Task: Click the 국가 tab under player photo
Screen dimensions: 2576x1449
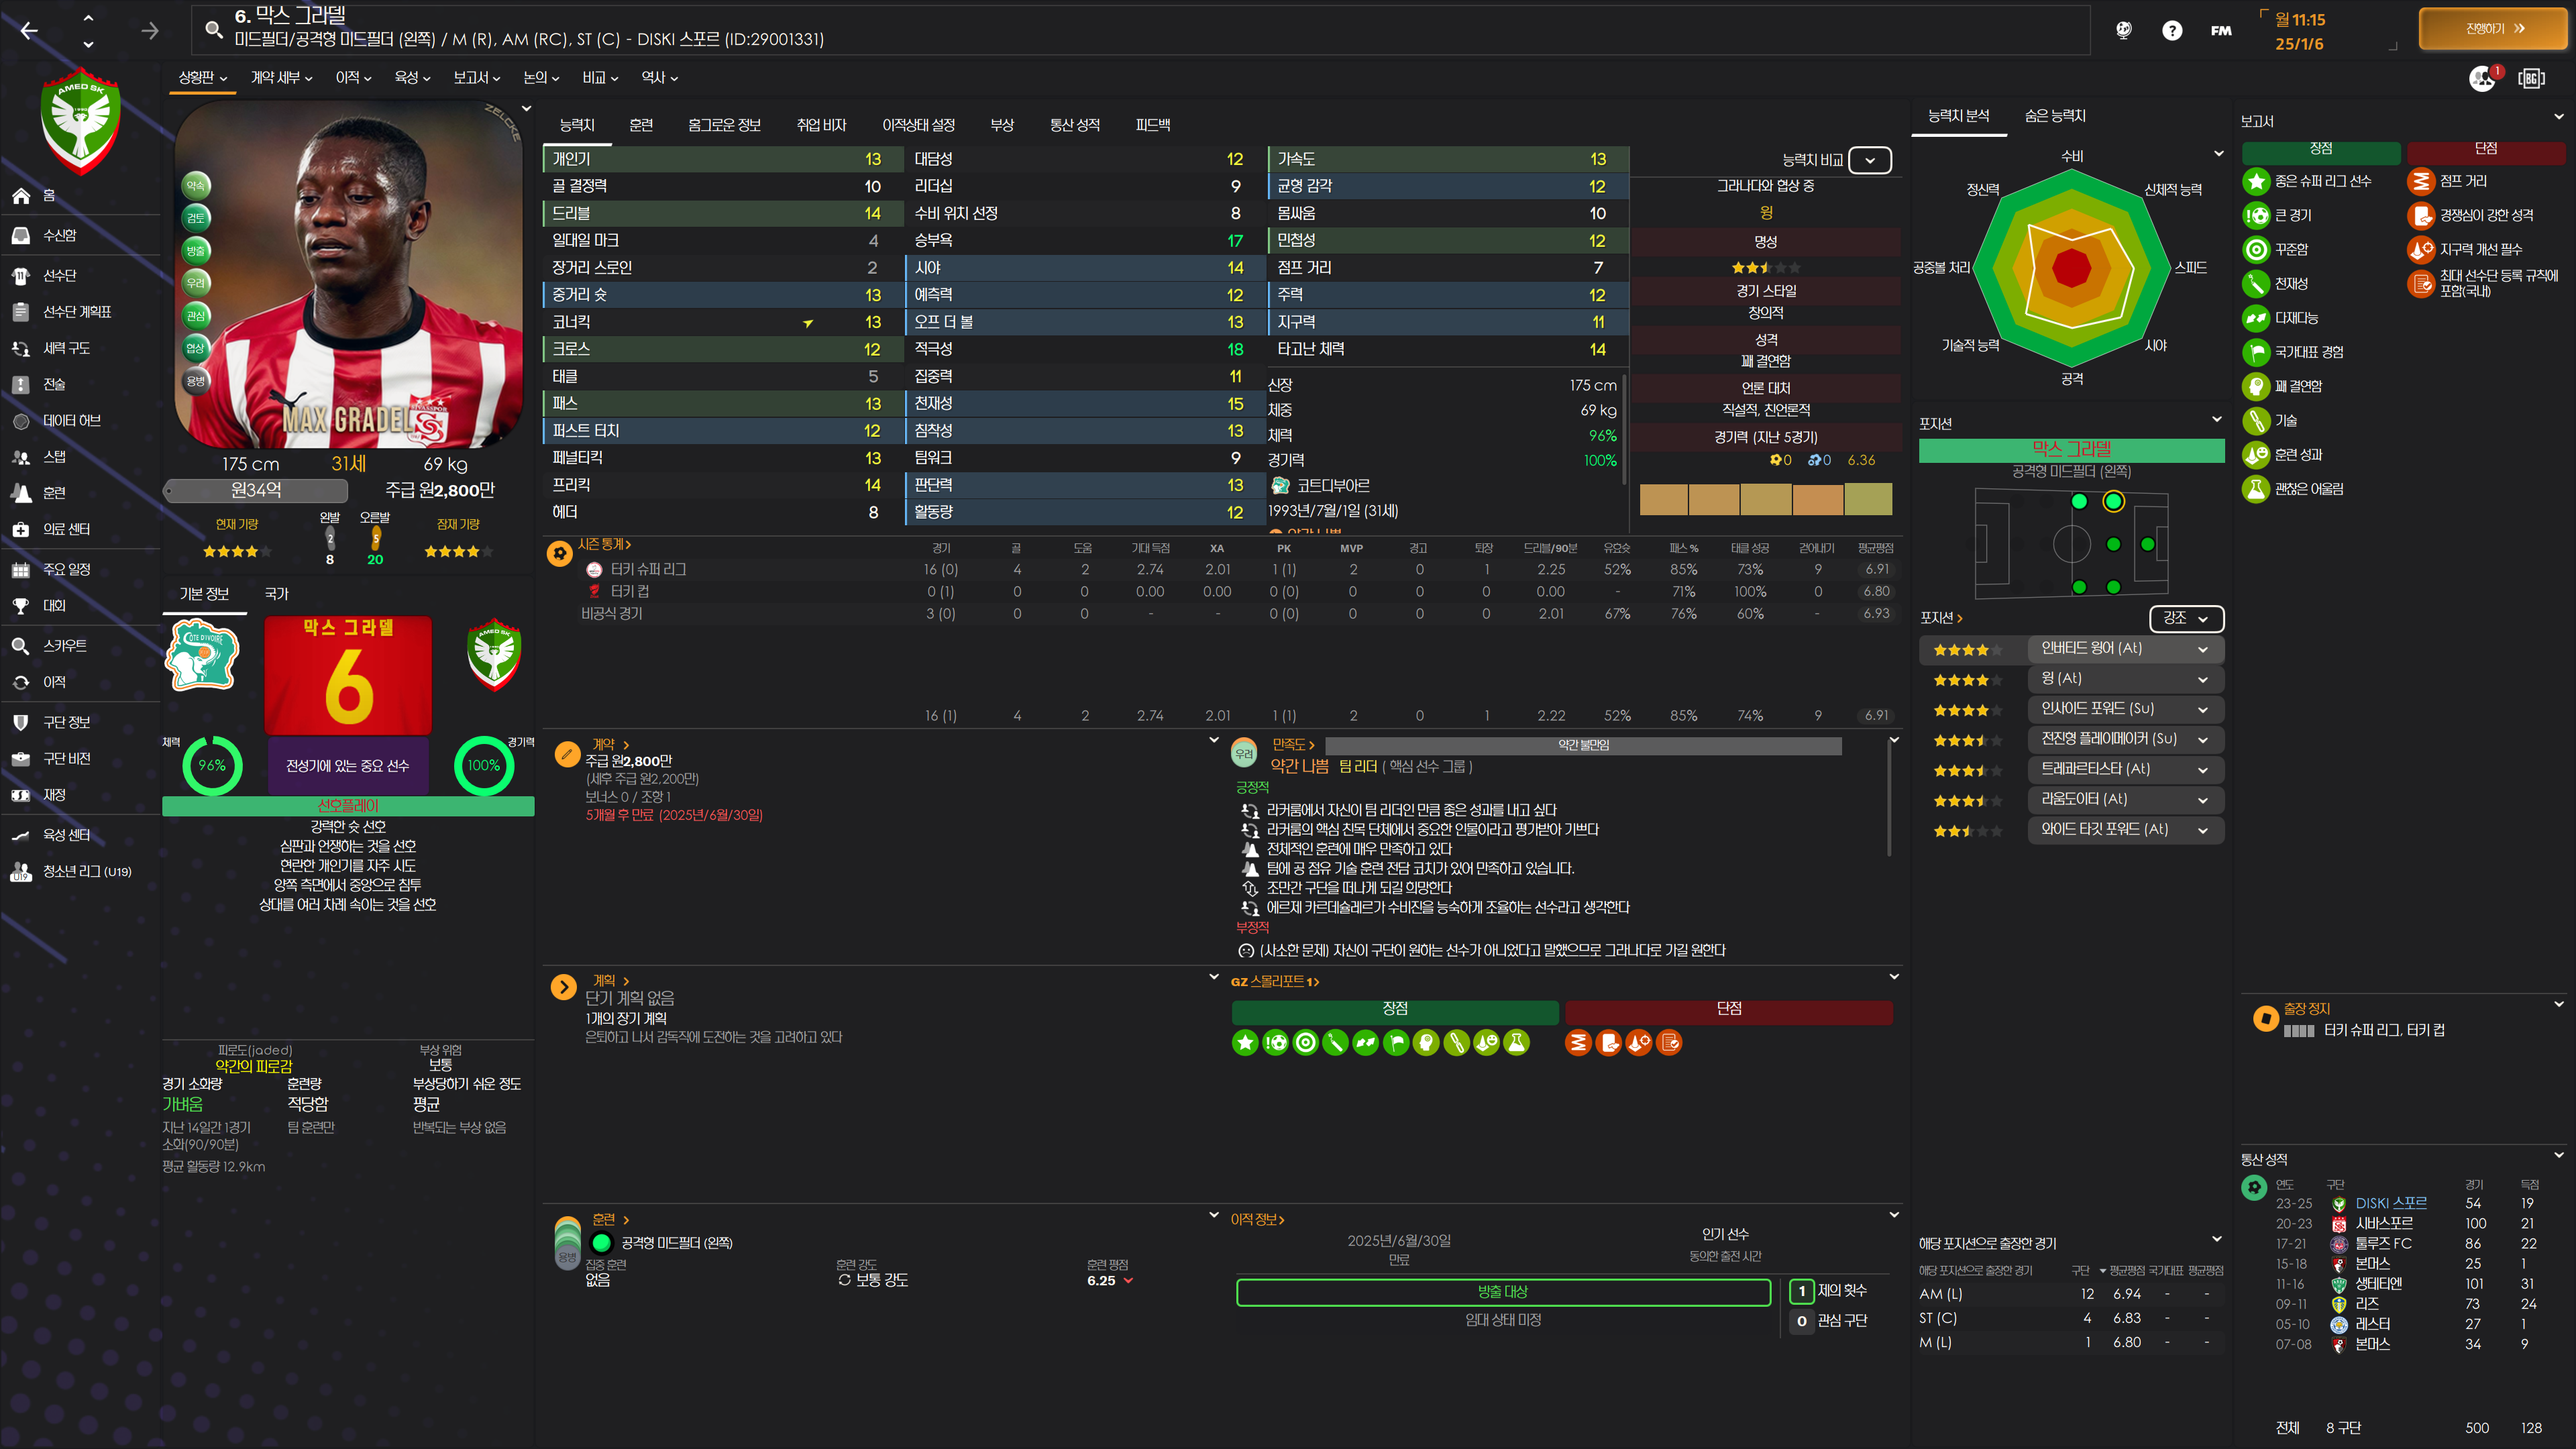Action: 276,594
